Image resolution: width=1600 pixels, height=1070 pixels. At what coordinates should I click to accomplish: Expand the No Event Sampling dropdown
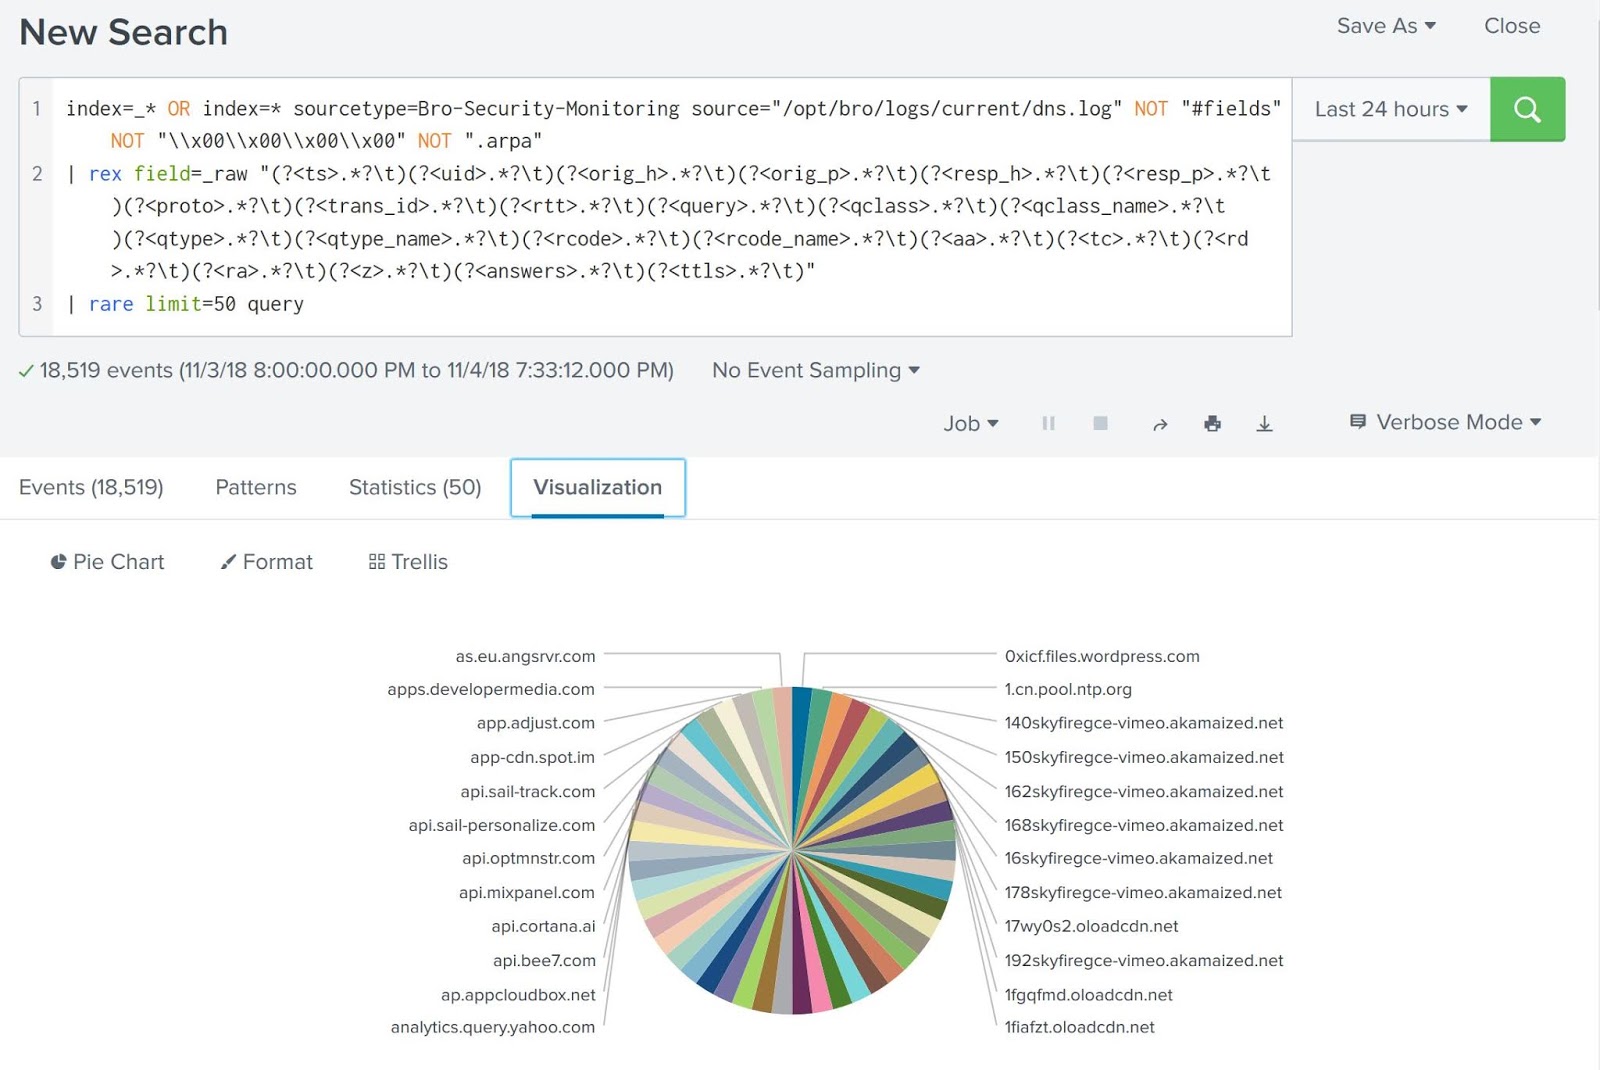click(815, 370)
